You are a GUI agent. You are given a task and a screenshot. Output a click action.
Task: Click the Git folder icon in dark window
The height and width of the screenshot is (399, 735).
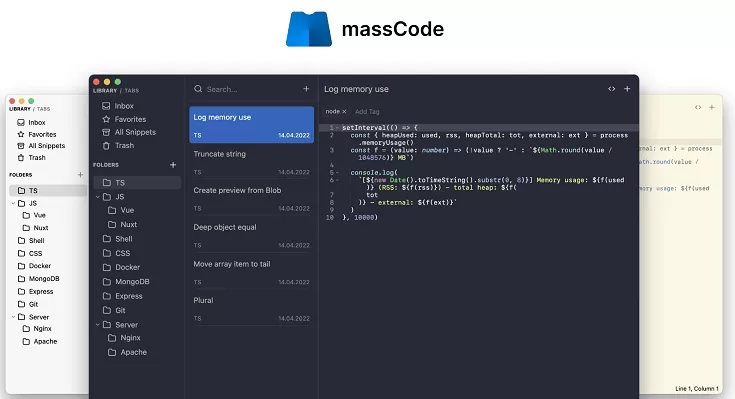[107, 310]
